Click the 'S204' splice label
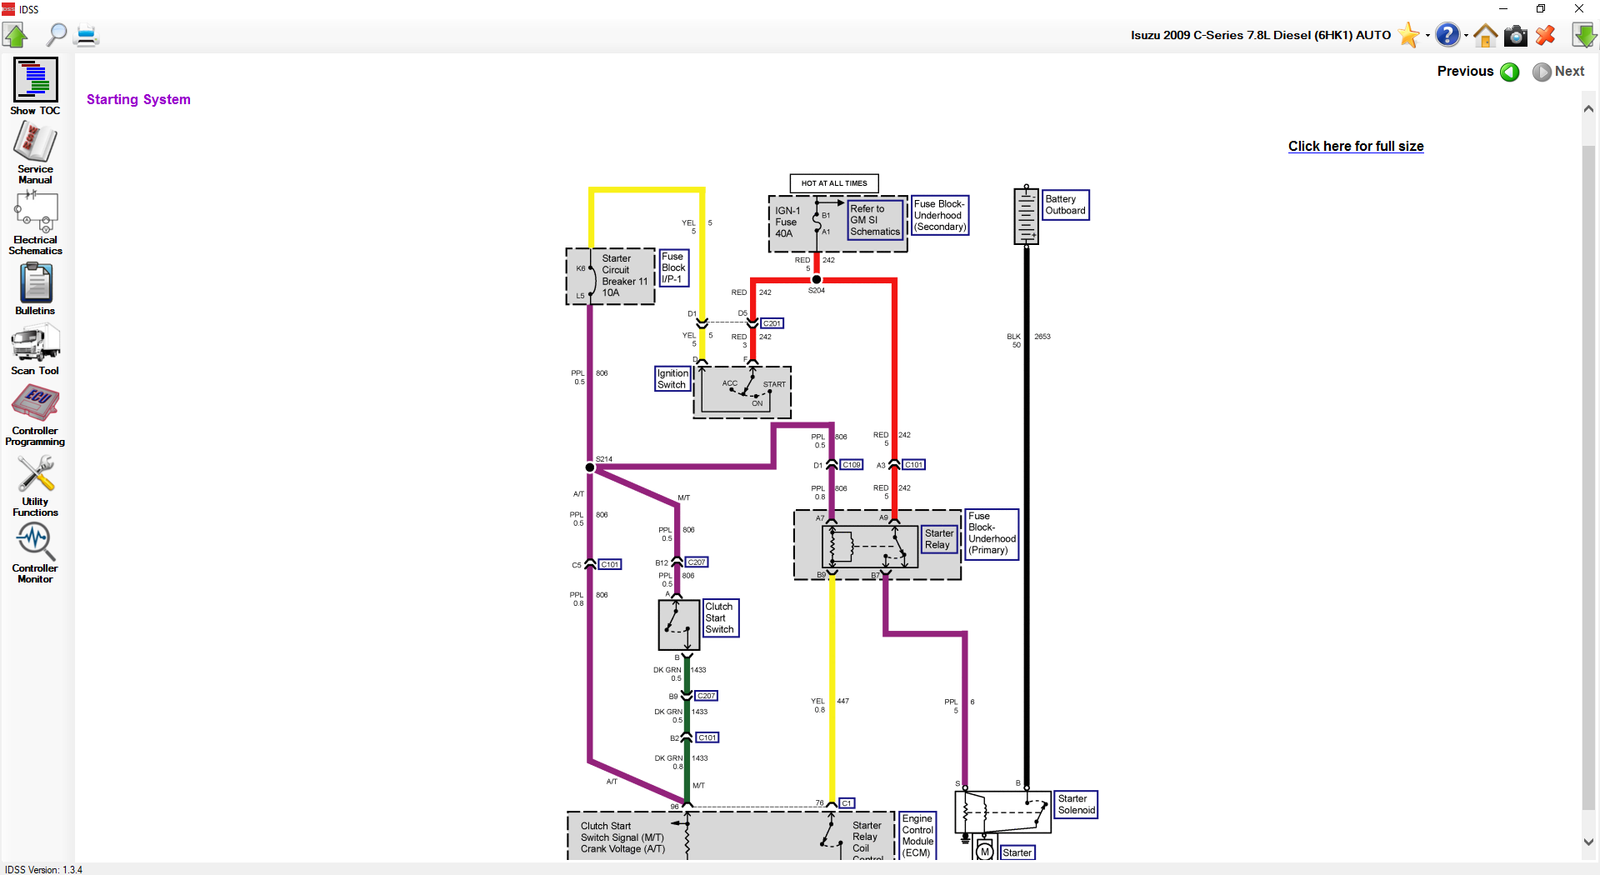Viewport: 1600px width, 875px height. point(817,290)
